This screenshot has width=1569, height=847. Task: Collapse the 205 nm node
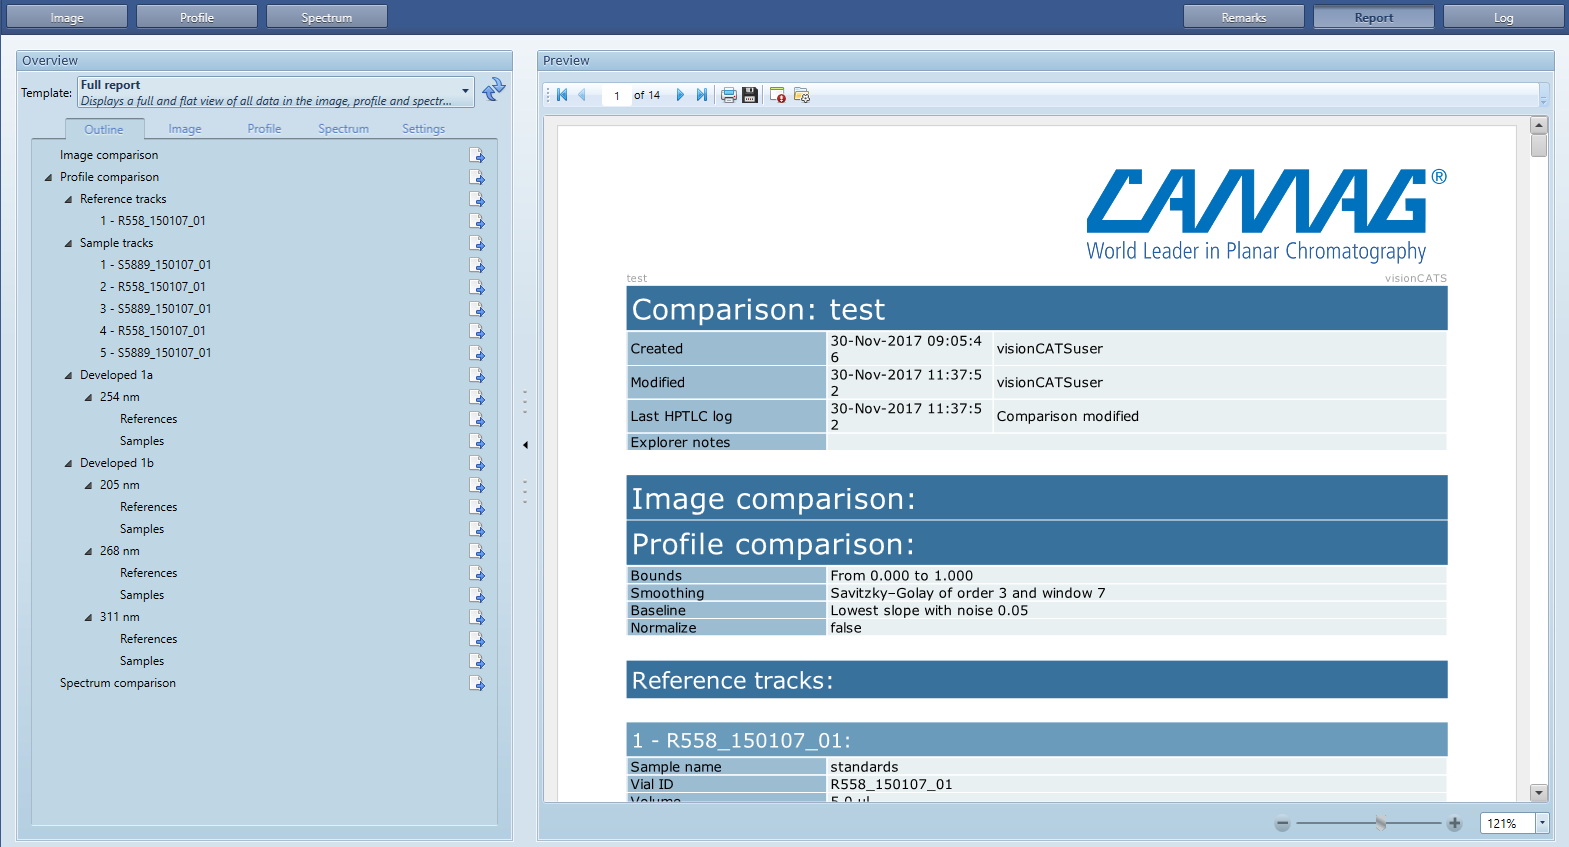(x=88, y=485)
